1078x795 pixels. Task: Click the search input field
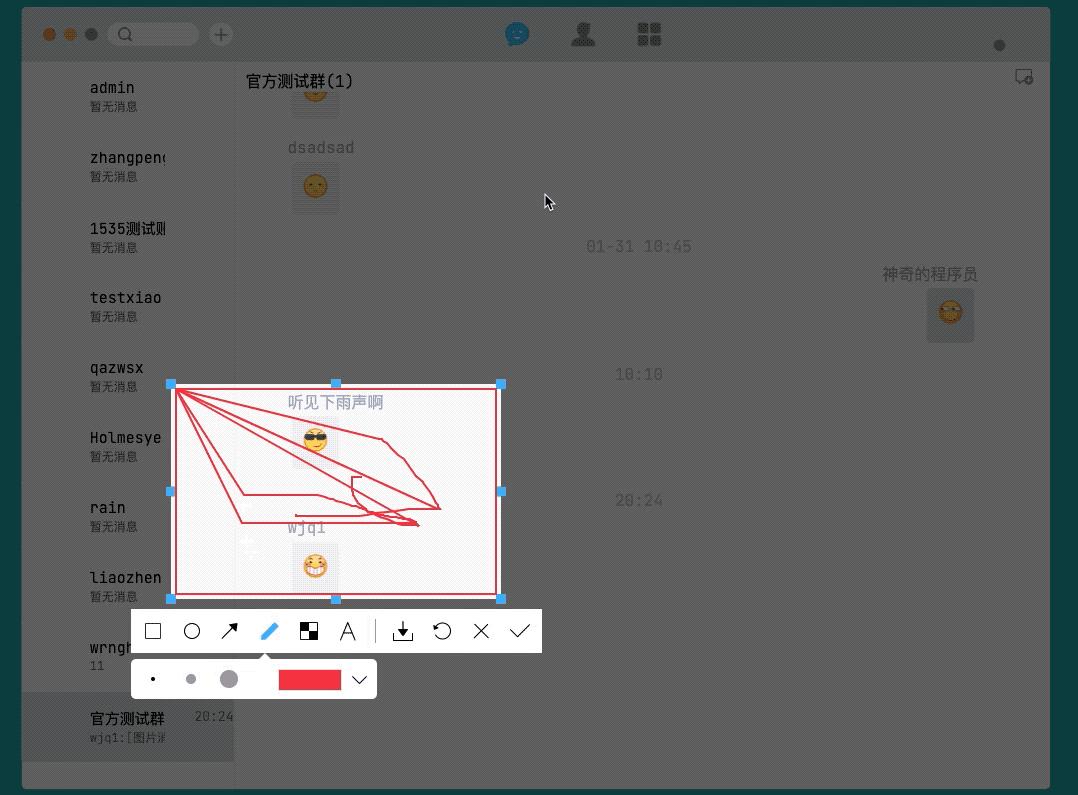click(154, 34)
